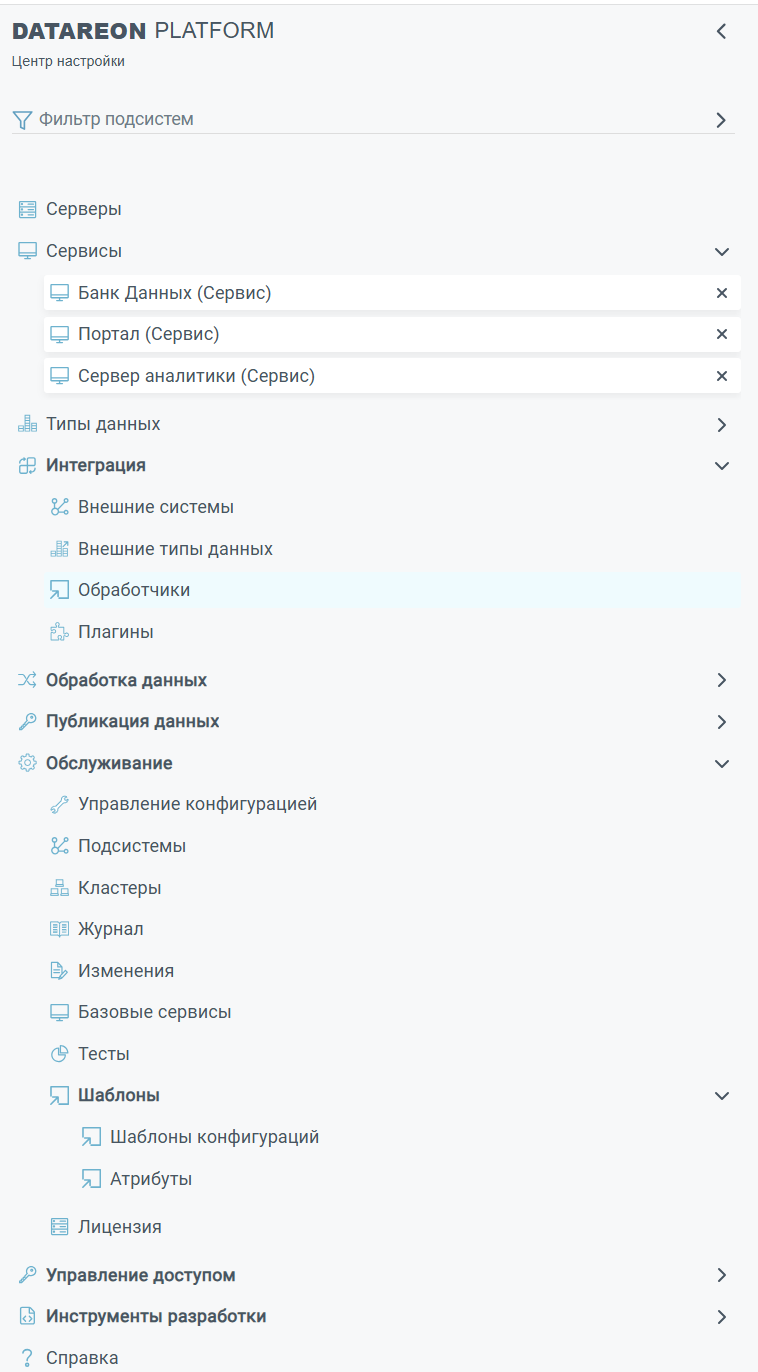758x1372 pixels.
Task: Open Управление конфигурацией
Action: (x=197, y=803)
